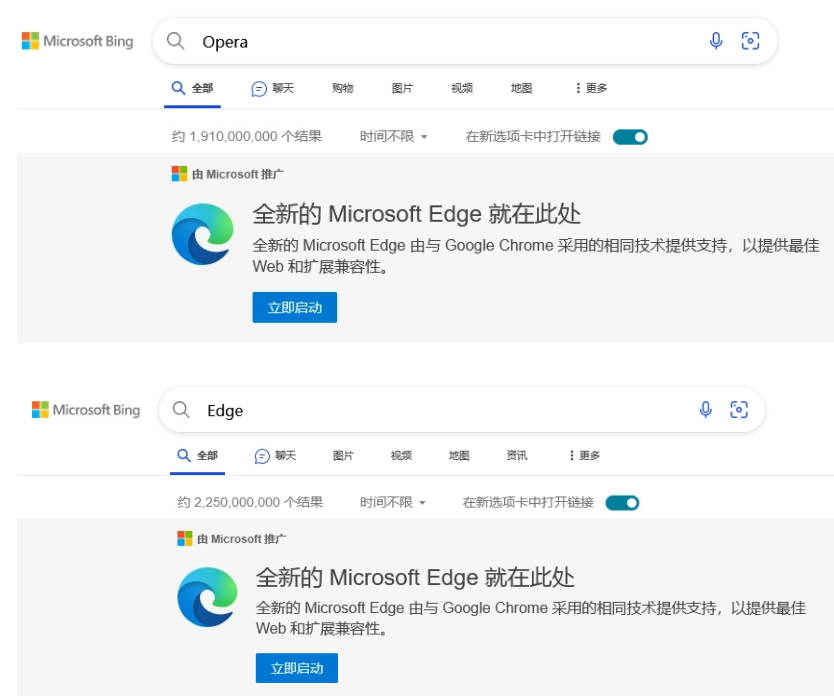Click the search field containing Opera
834x696 pixels.
click(465, 41)
